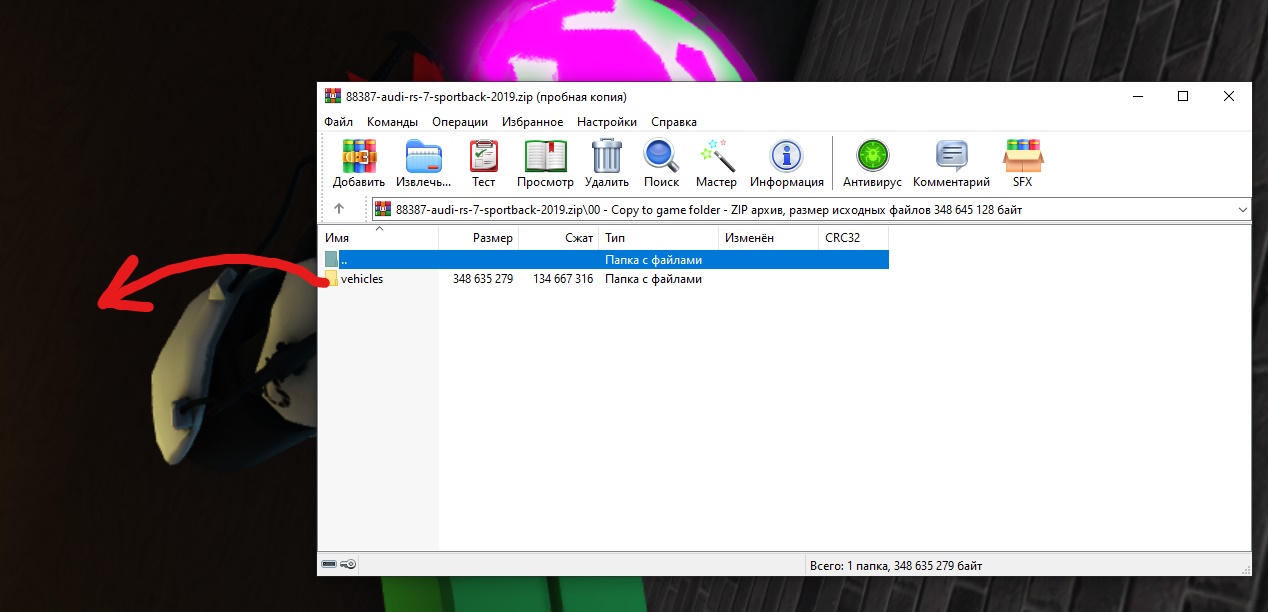The width and height of the screenshot is (1268, 612).
Task: Click the drive icon in the status bar
Action: point(329,565)
